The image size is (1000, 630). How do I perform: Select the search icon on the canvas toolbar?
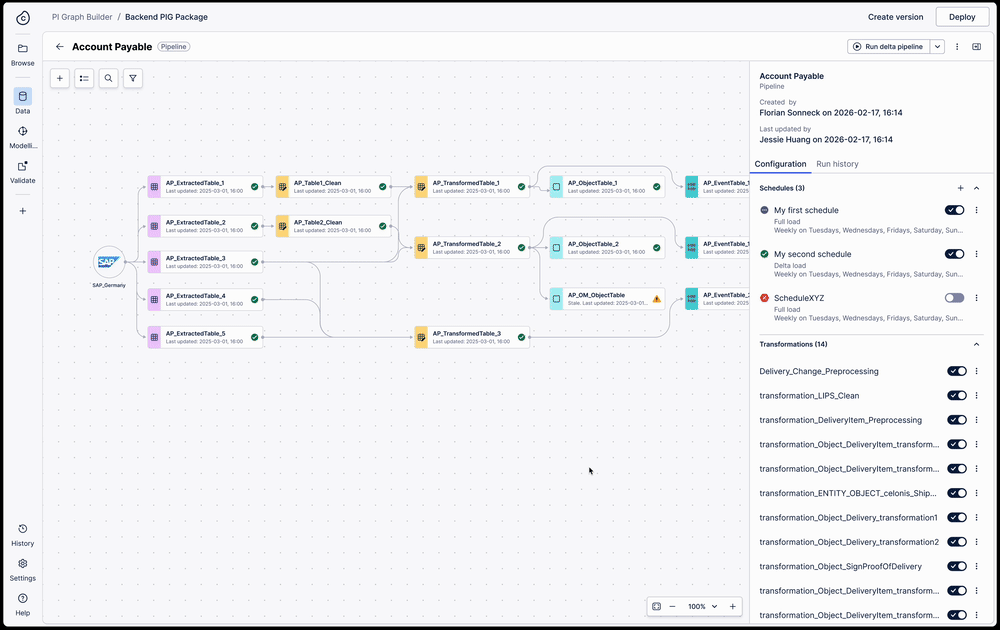pos(109,78)
